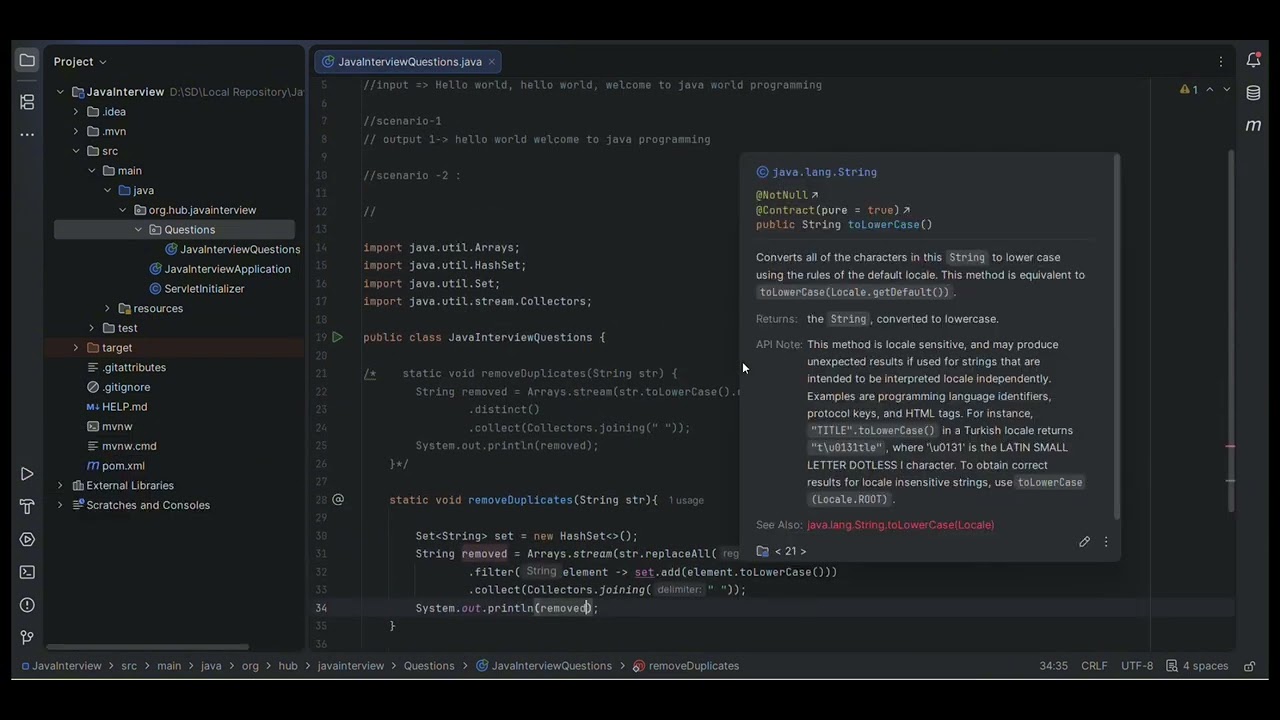The width and height of the screenshot is (1280, 720).
Task: Open the Structure tool window icon
Action: pyautogui.click(x=27, y=101)
